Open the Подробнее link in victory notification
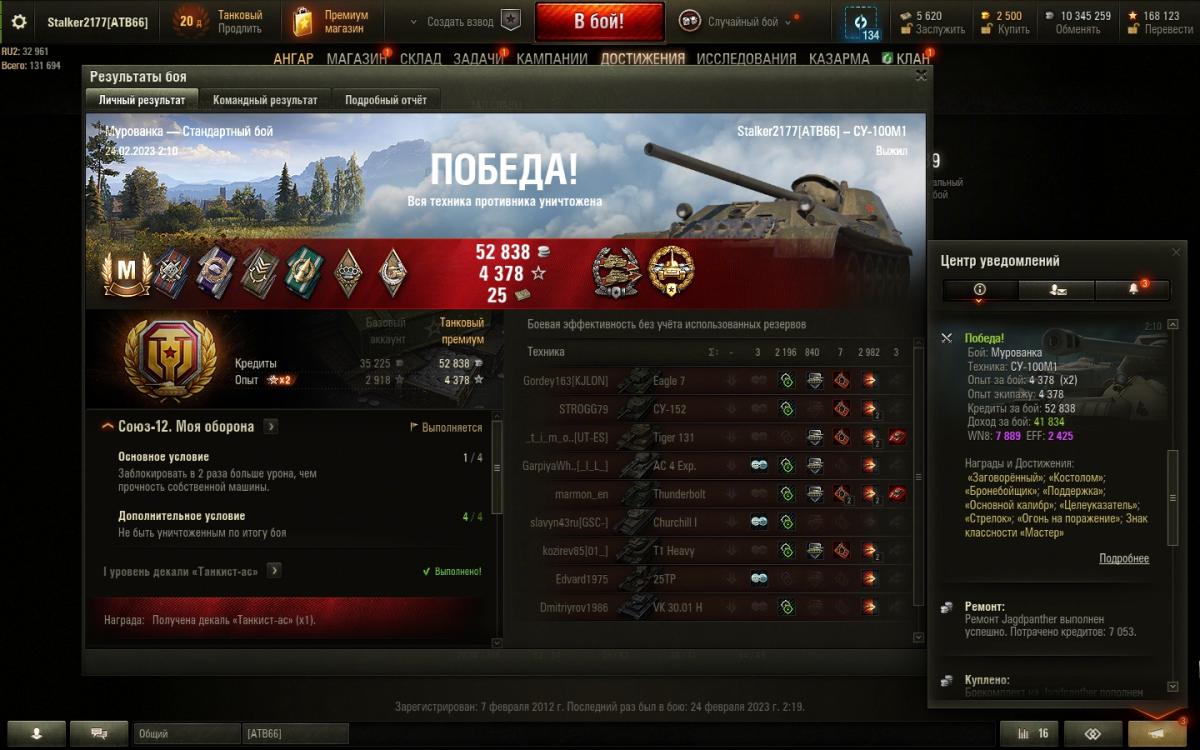The height and width of the screenshot is (750, 1200). point(1124,559)
